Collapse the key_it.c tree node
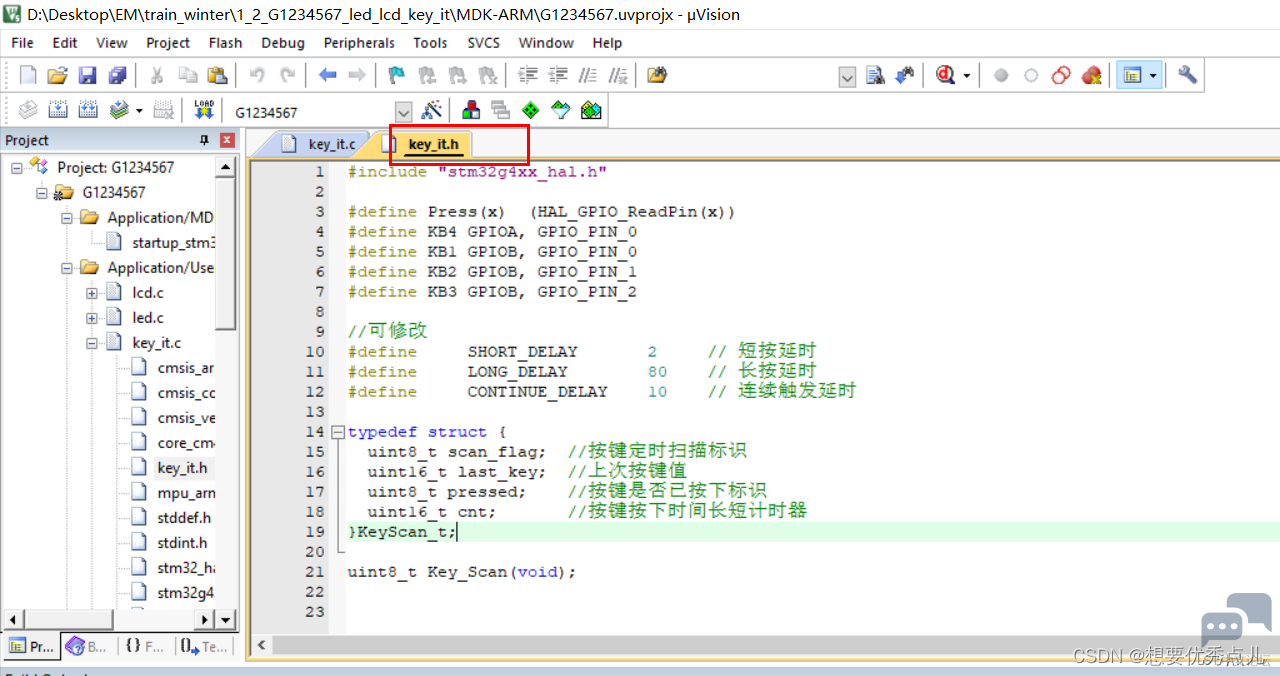This screenshot has height=676, width=1280. pyautogui.click(x=92, y=343)
